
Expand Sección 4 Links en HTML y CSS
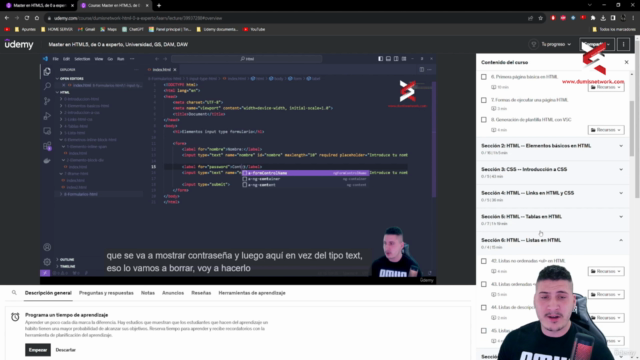553,196
